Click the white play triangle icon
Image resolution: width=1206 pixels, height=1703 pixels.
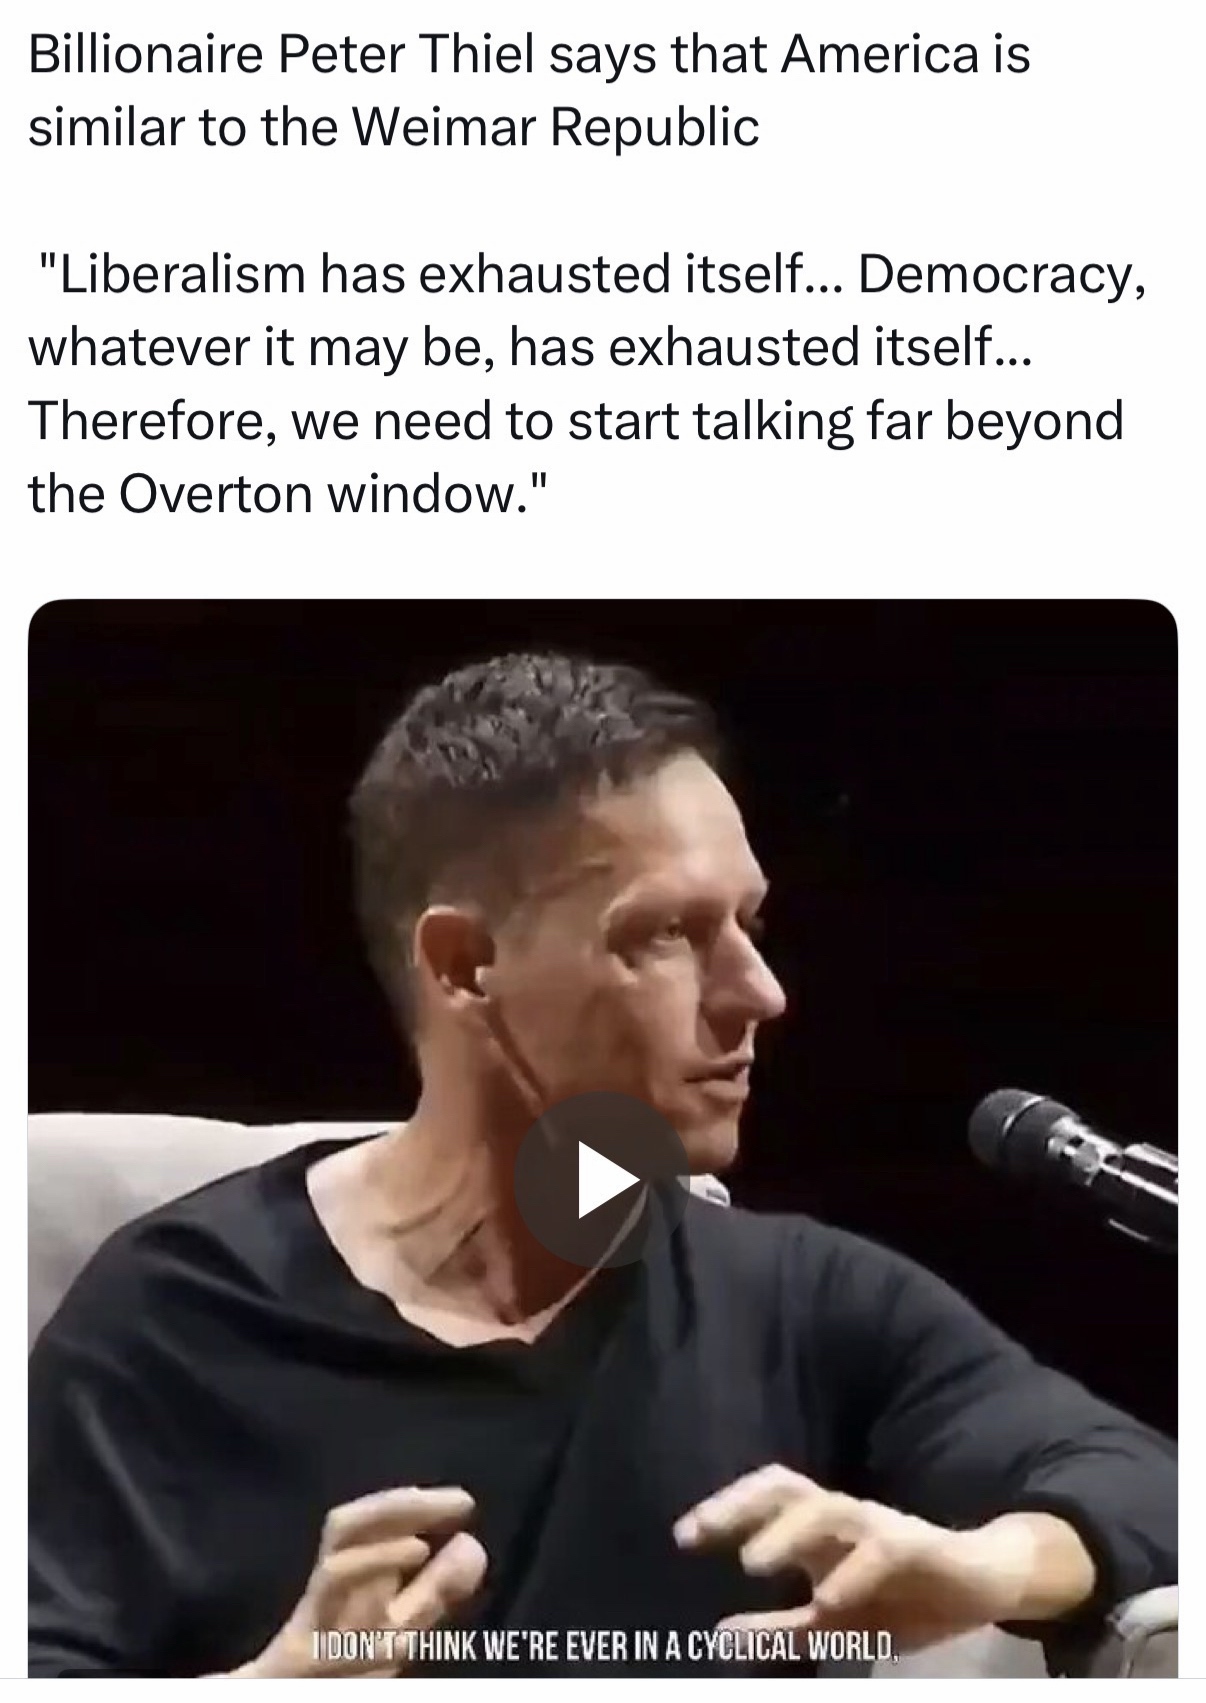pos(608,1180)
